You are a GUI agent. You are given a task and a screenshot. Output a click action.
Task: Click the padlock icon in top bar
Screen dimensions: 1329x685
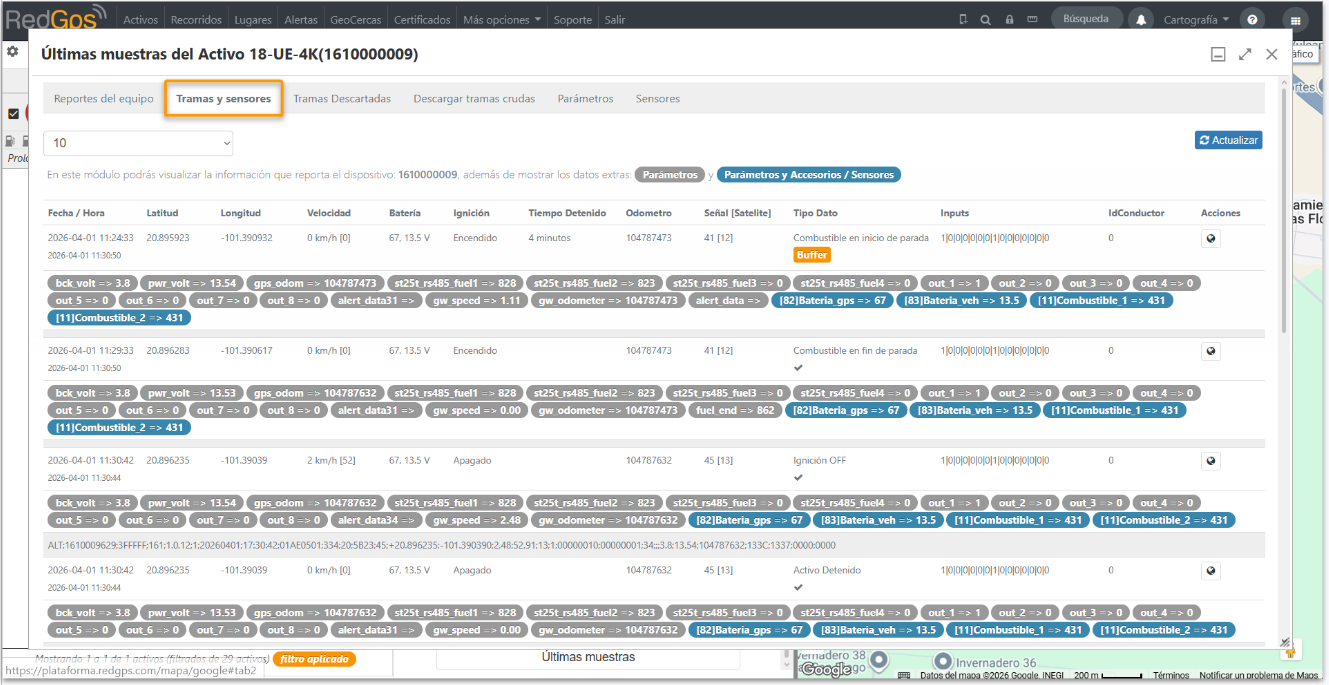[x=1009, y=19]
